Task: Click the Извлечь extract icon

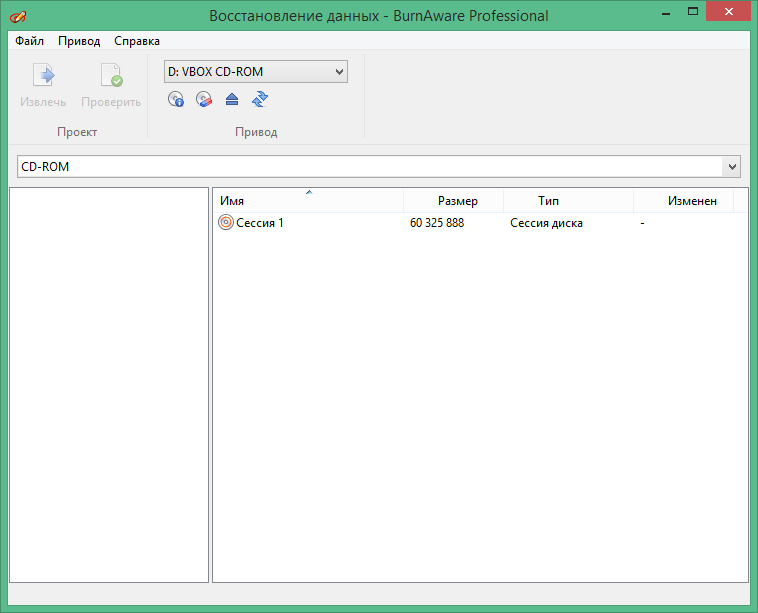Action: (x=43, y=76)
